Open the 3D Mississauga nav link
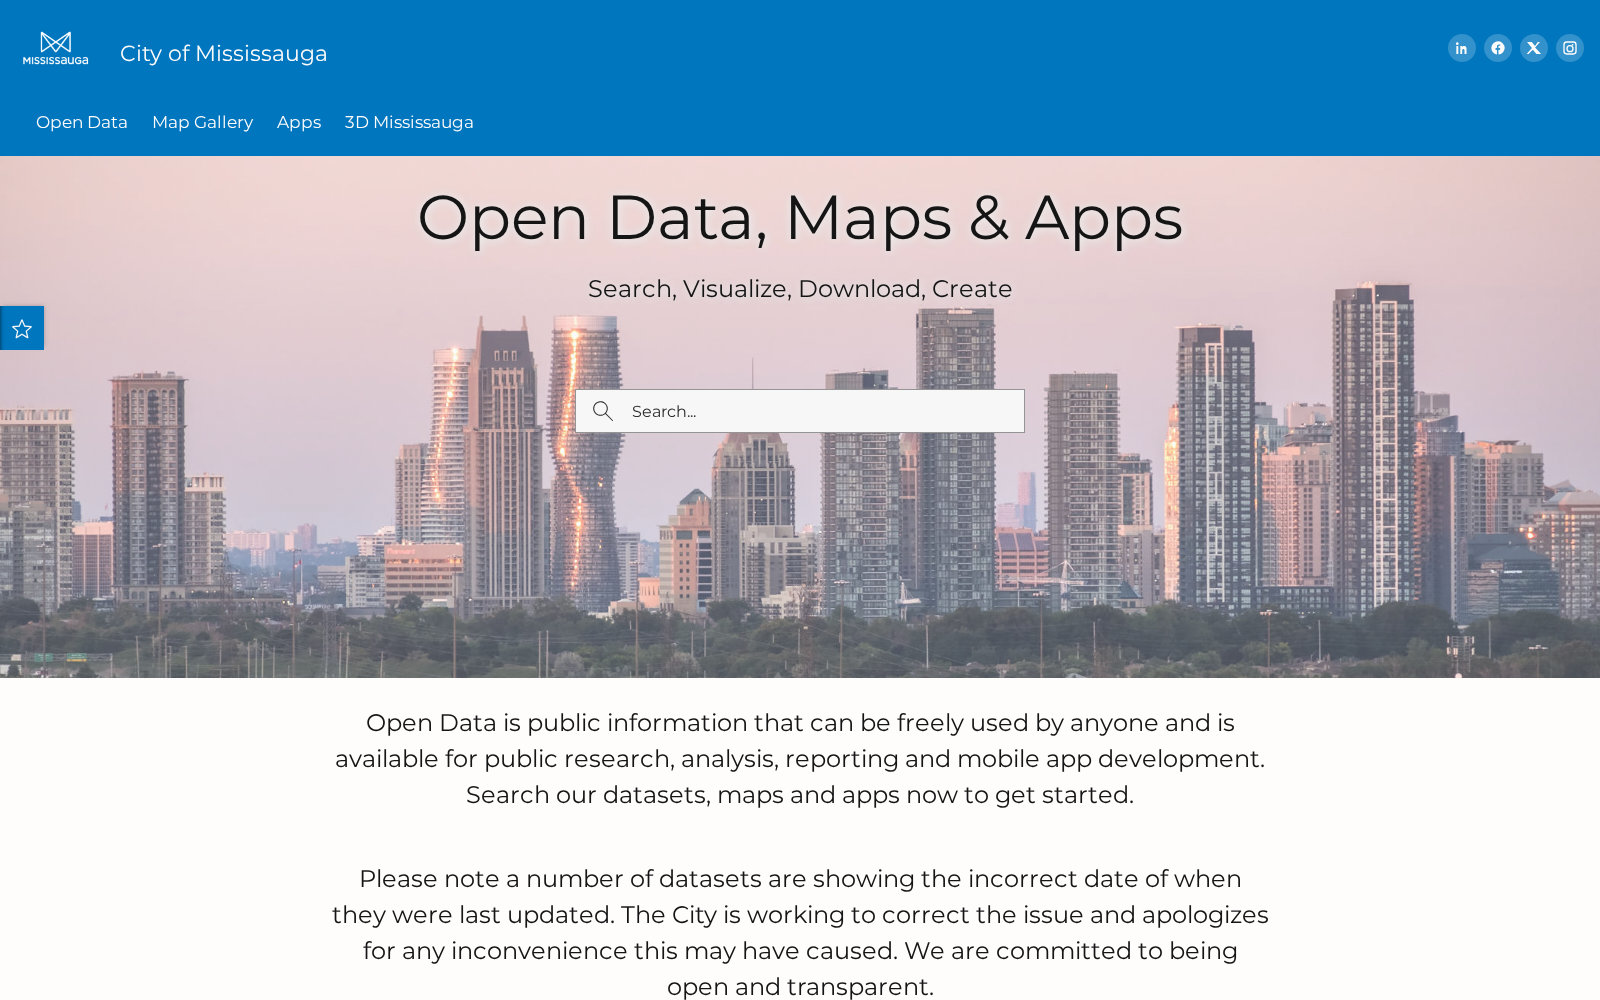The height and width of the screenshot is (1000, 1600). pyautogui.click(x=409, y=122)
